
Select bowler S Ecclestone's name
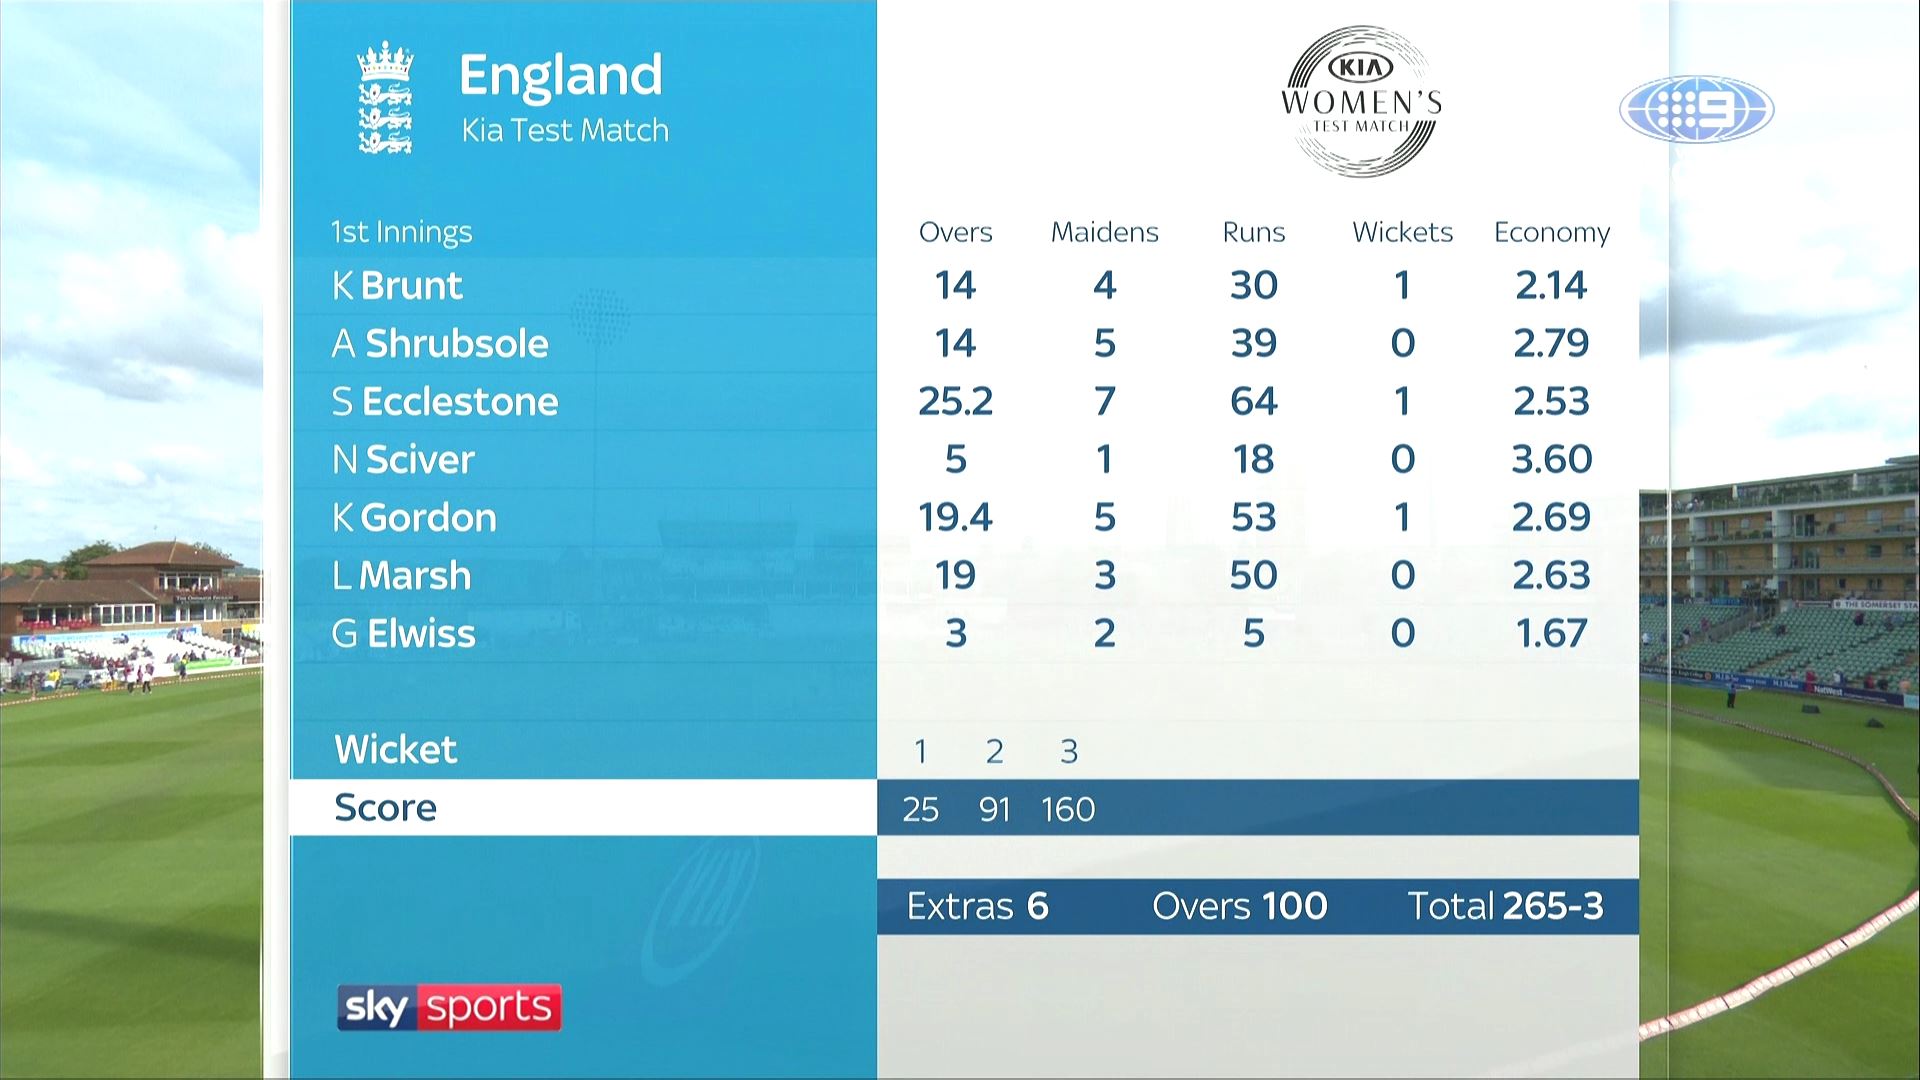(445, 402)
